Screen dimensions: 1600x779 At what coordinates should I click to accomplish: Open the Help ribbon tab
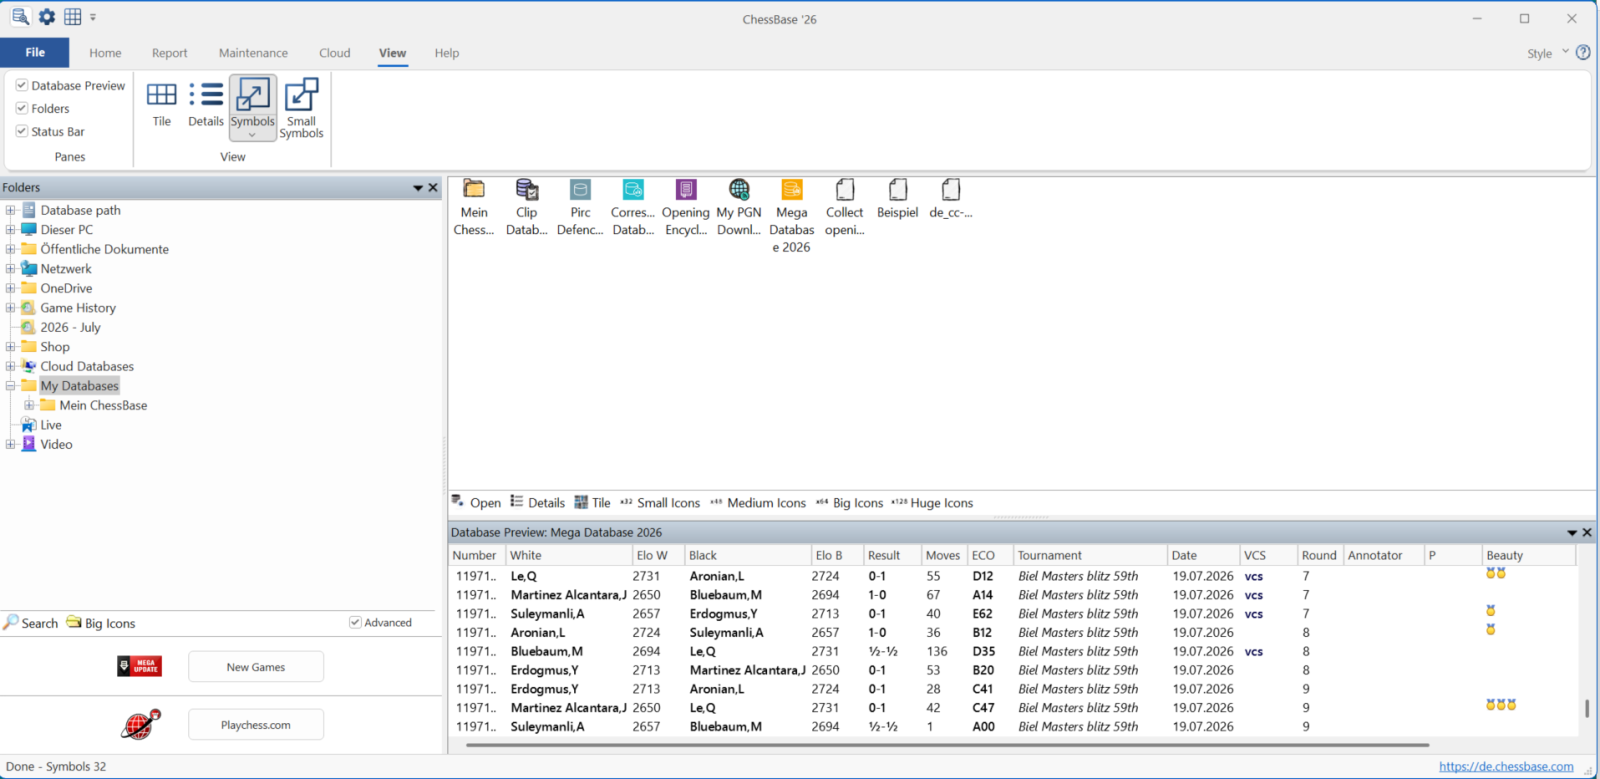click(x=447, y=53)
